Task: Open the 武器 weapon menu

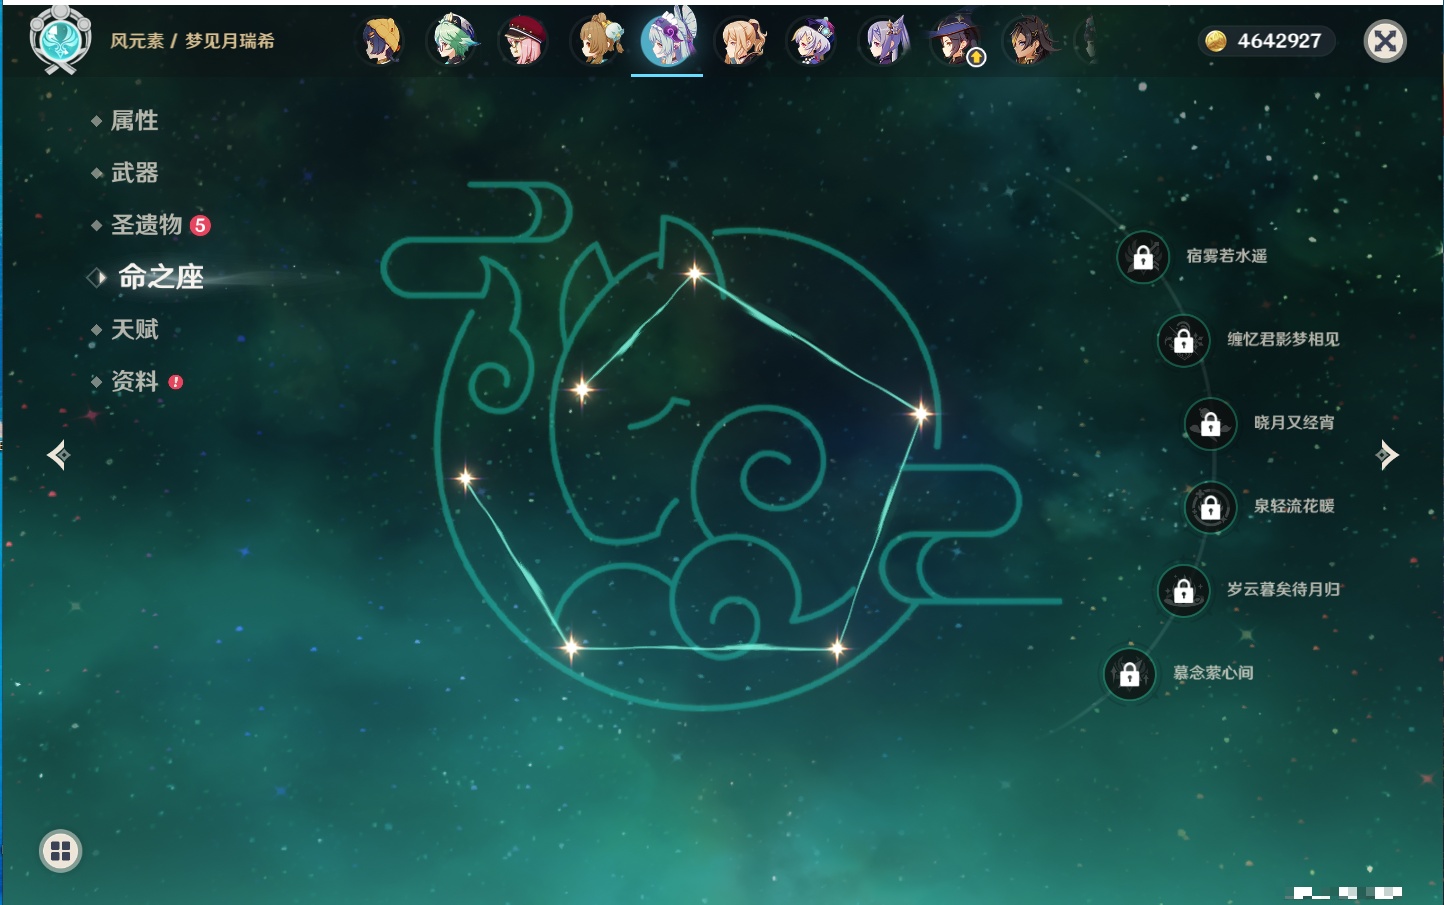Action: tap(134, 173)
